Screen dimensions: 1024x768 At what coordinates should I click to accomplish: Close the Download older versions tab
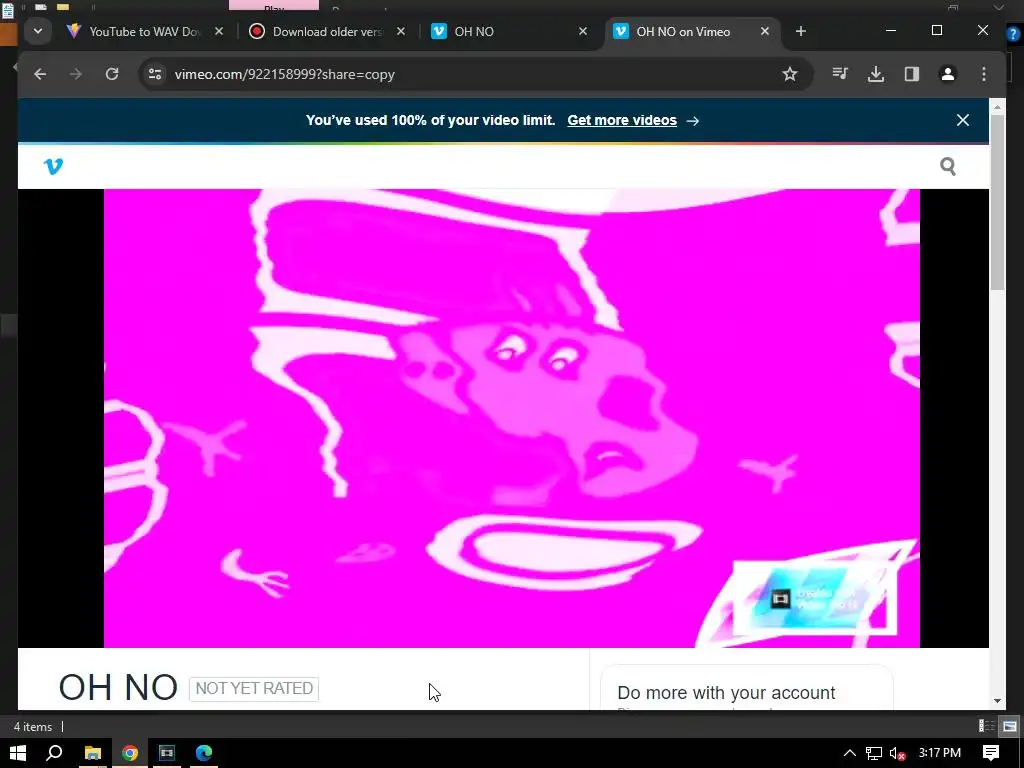click(x=401, y=31)
